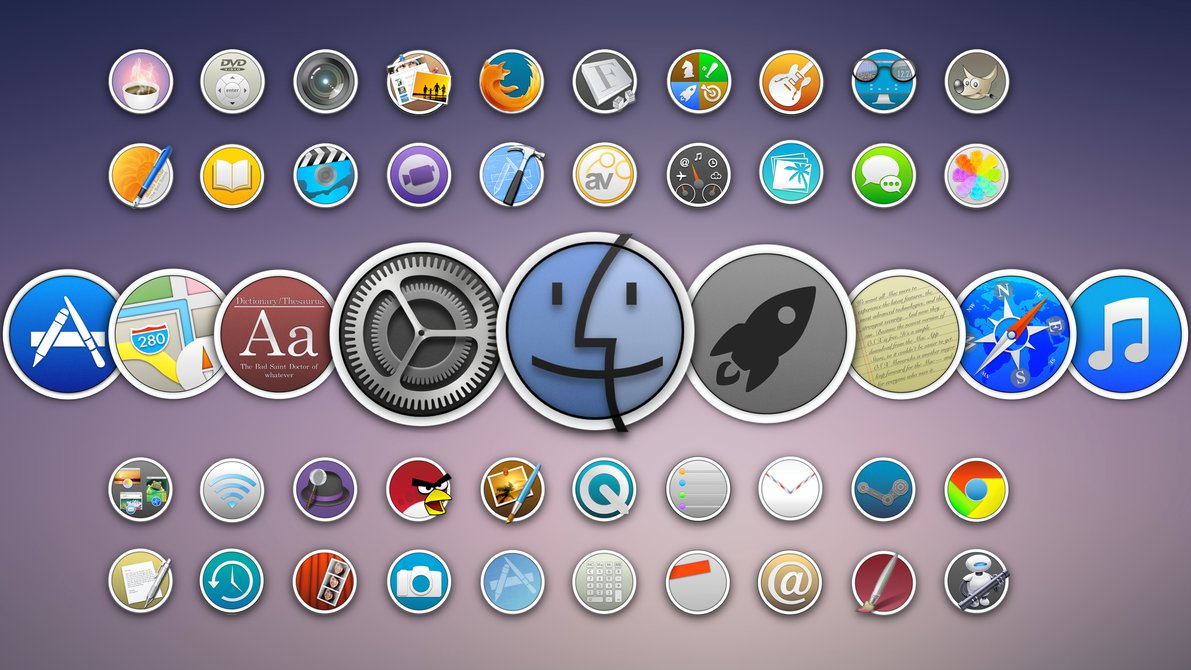Open the desktop windows thumbnails icon
Screen dimensions: 1191x670
point(141,489)
